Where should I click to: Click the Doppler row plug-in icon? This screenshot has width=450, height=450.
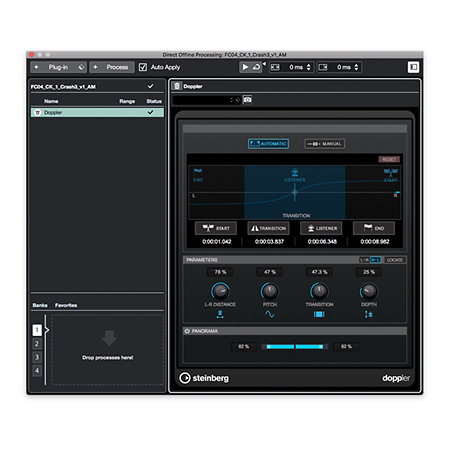[x=37, y=113]
